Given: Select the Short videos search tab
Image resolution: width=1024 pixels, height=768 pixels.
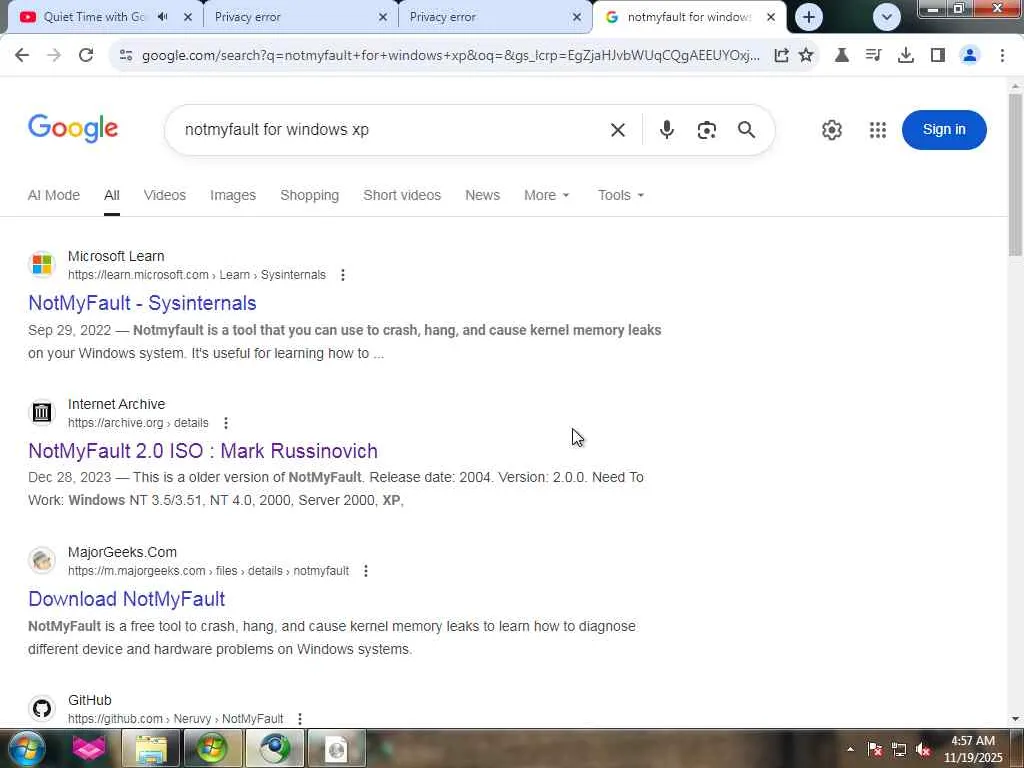Looking at the screenshot, I should click(402, 195).
